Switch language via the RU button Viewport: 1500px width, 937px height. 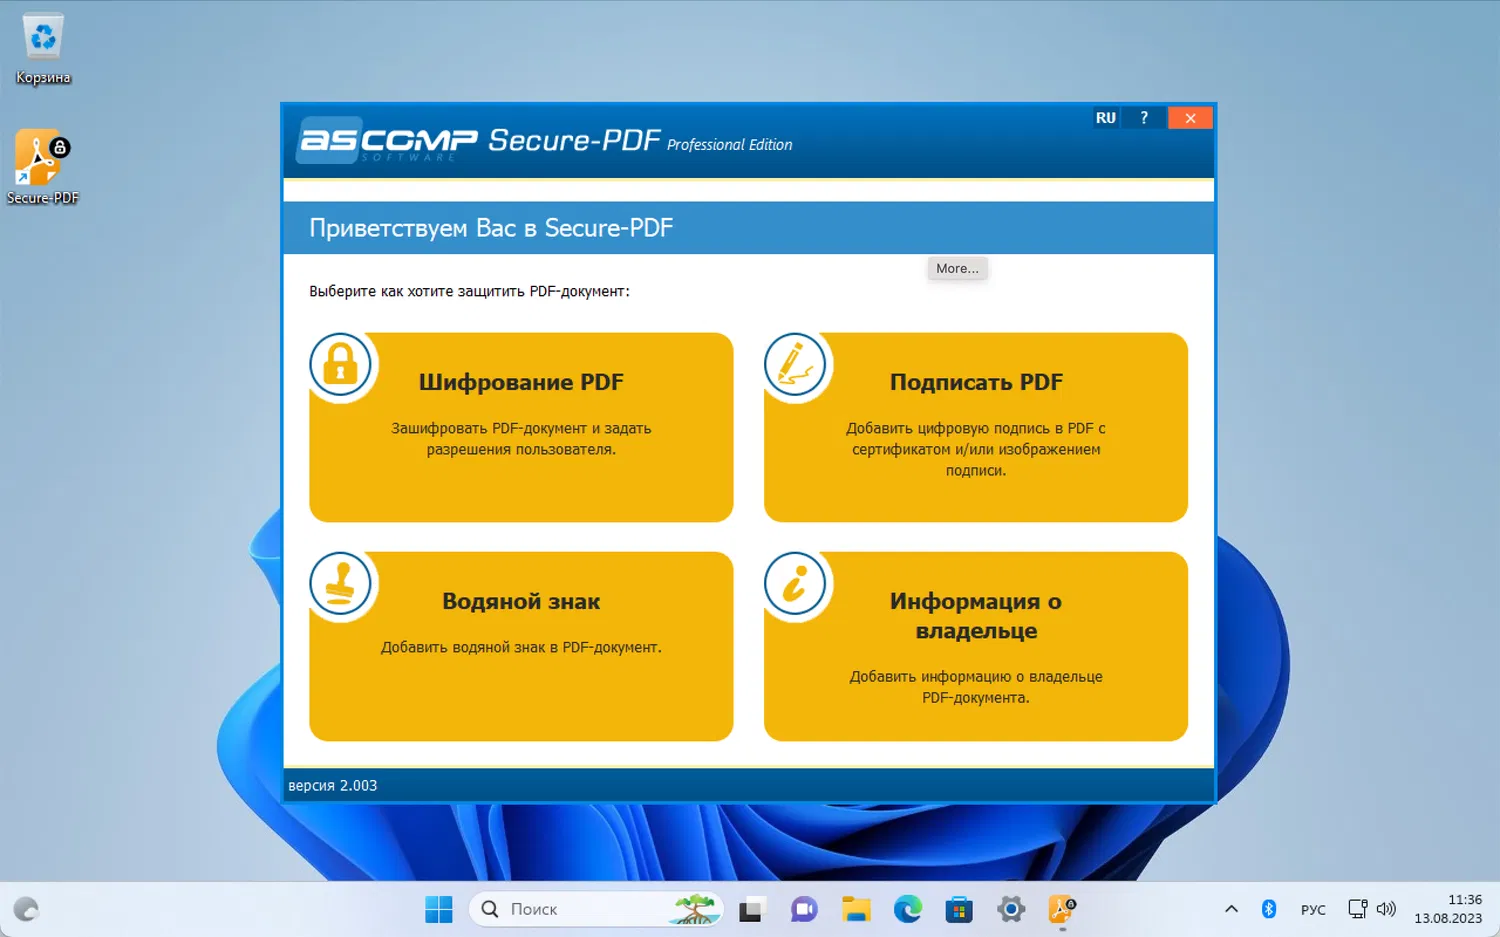click(1106, 118)
